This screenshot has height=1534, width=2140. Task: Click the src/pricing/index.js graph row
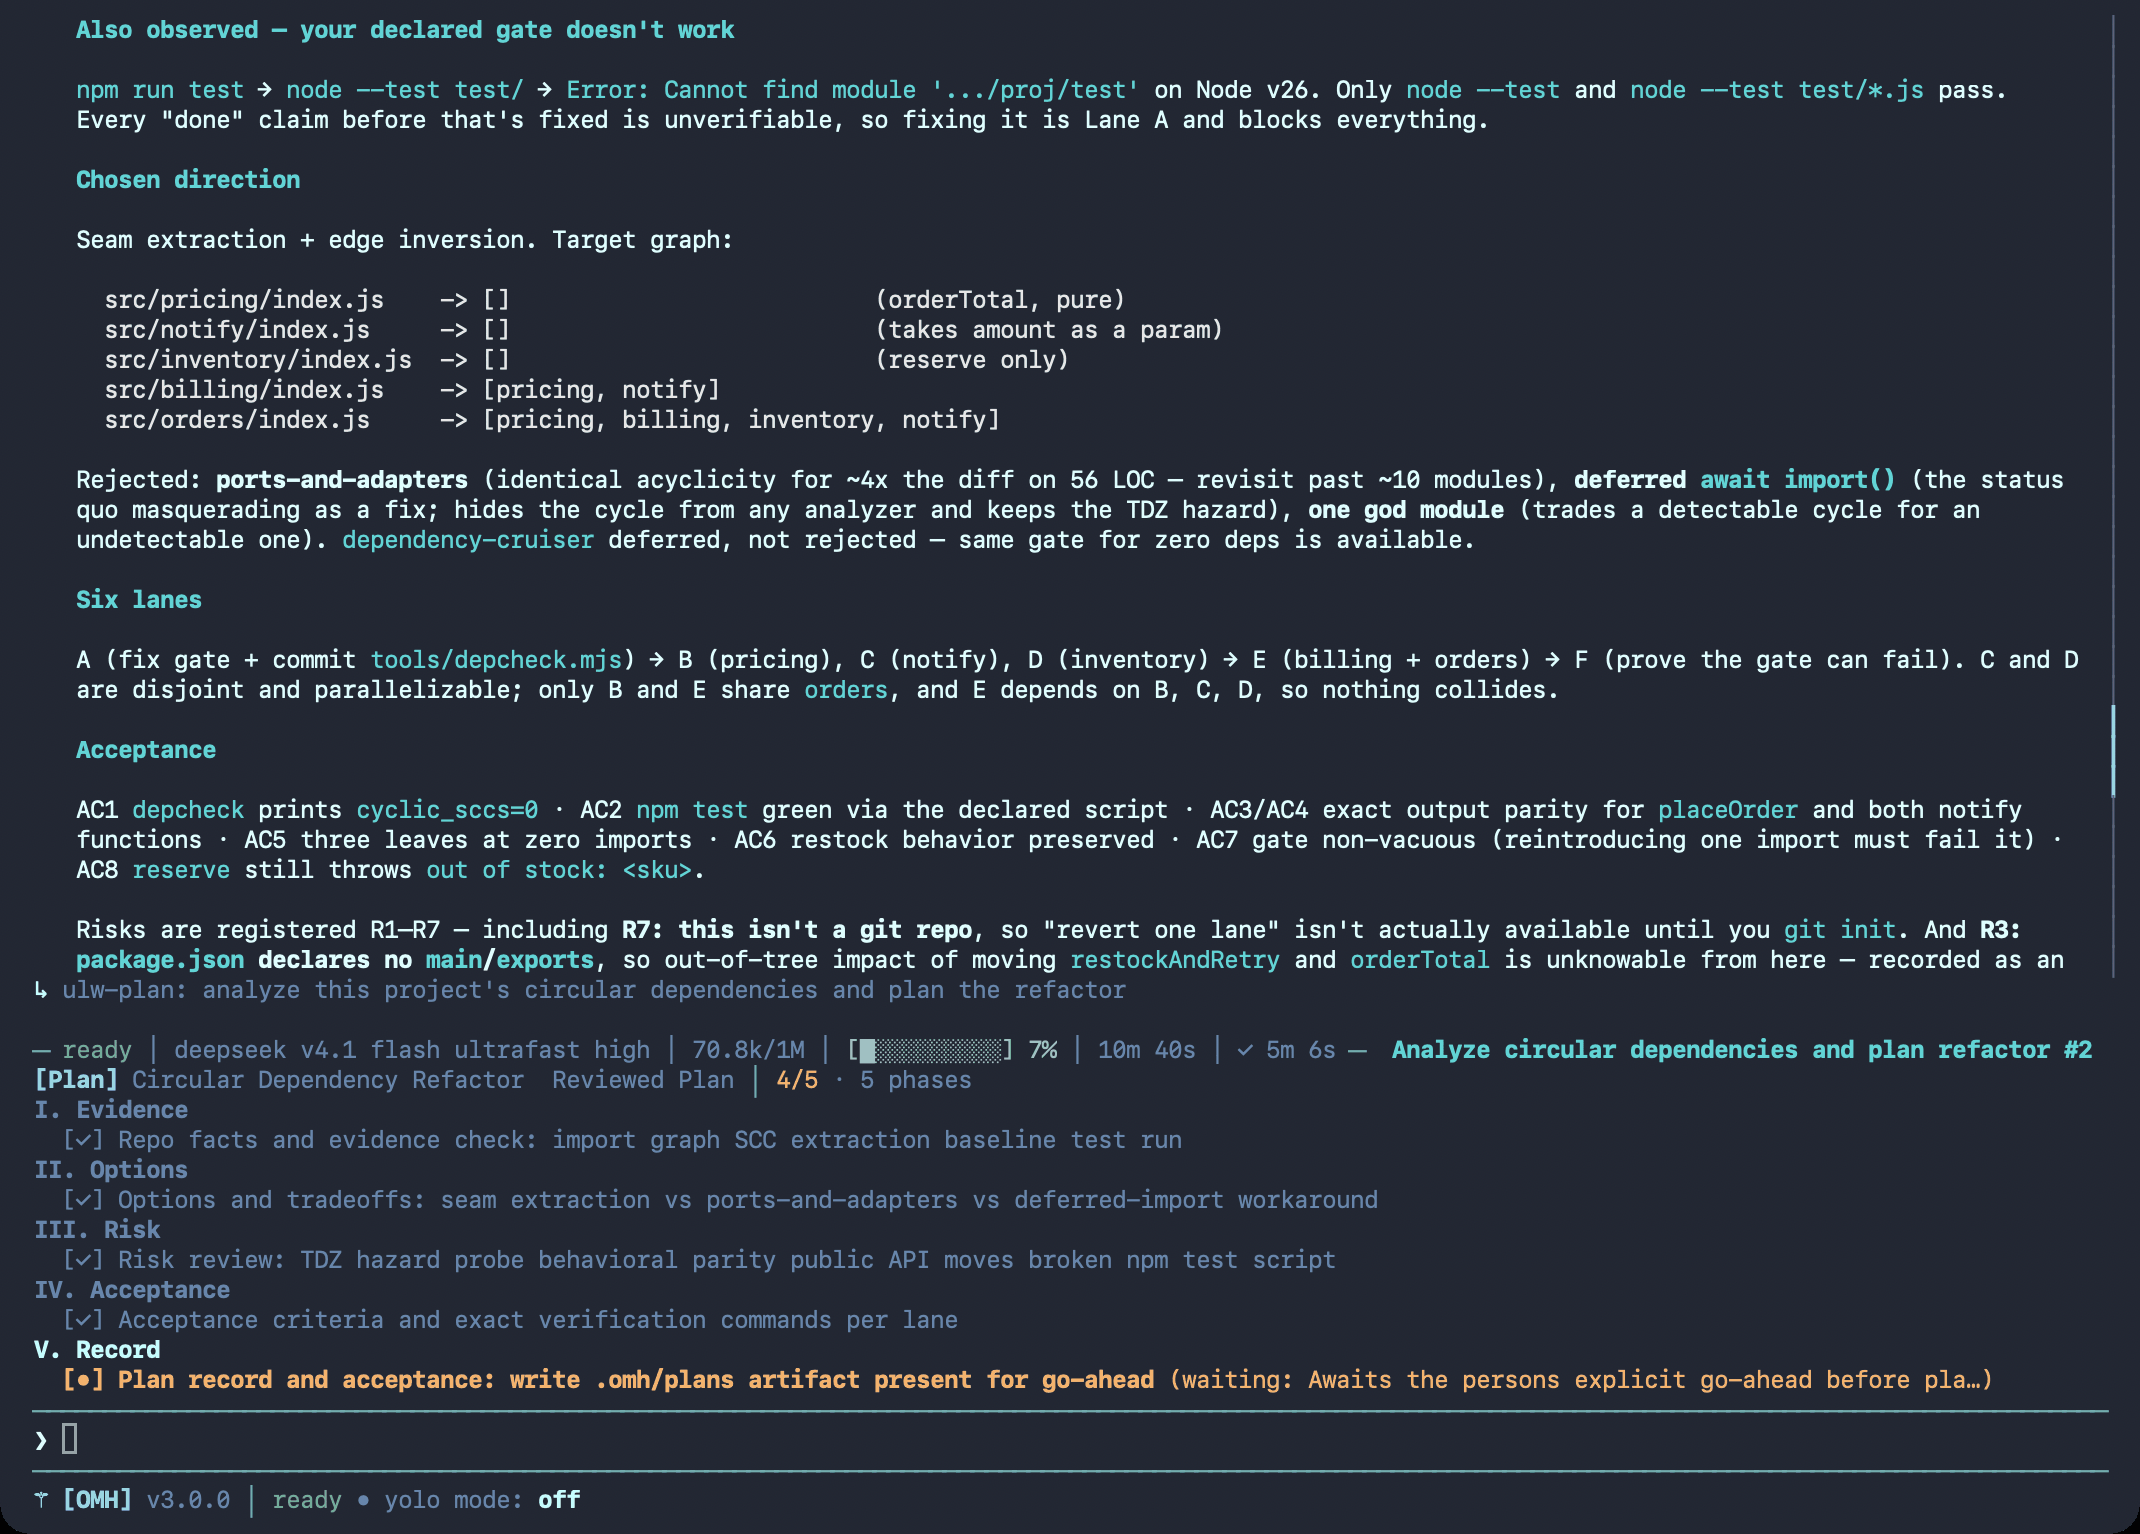[x=615, y=300]
